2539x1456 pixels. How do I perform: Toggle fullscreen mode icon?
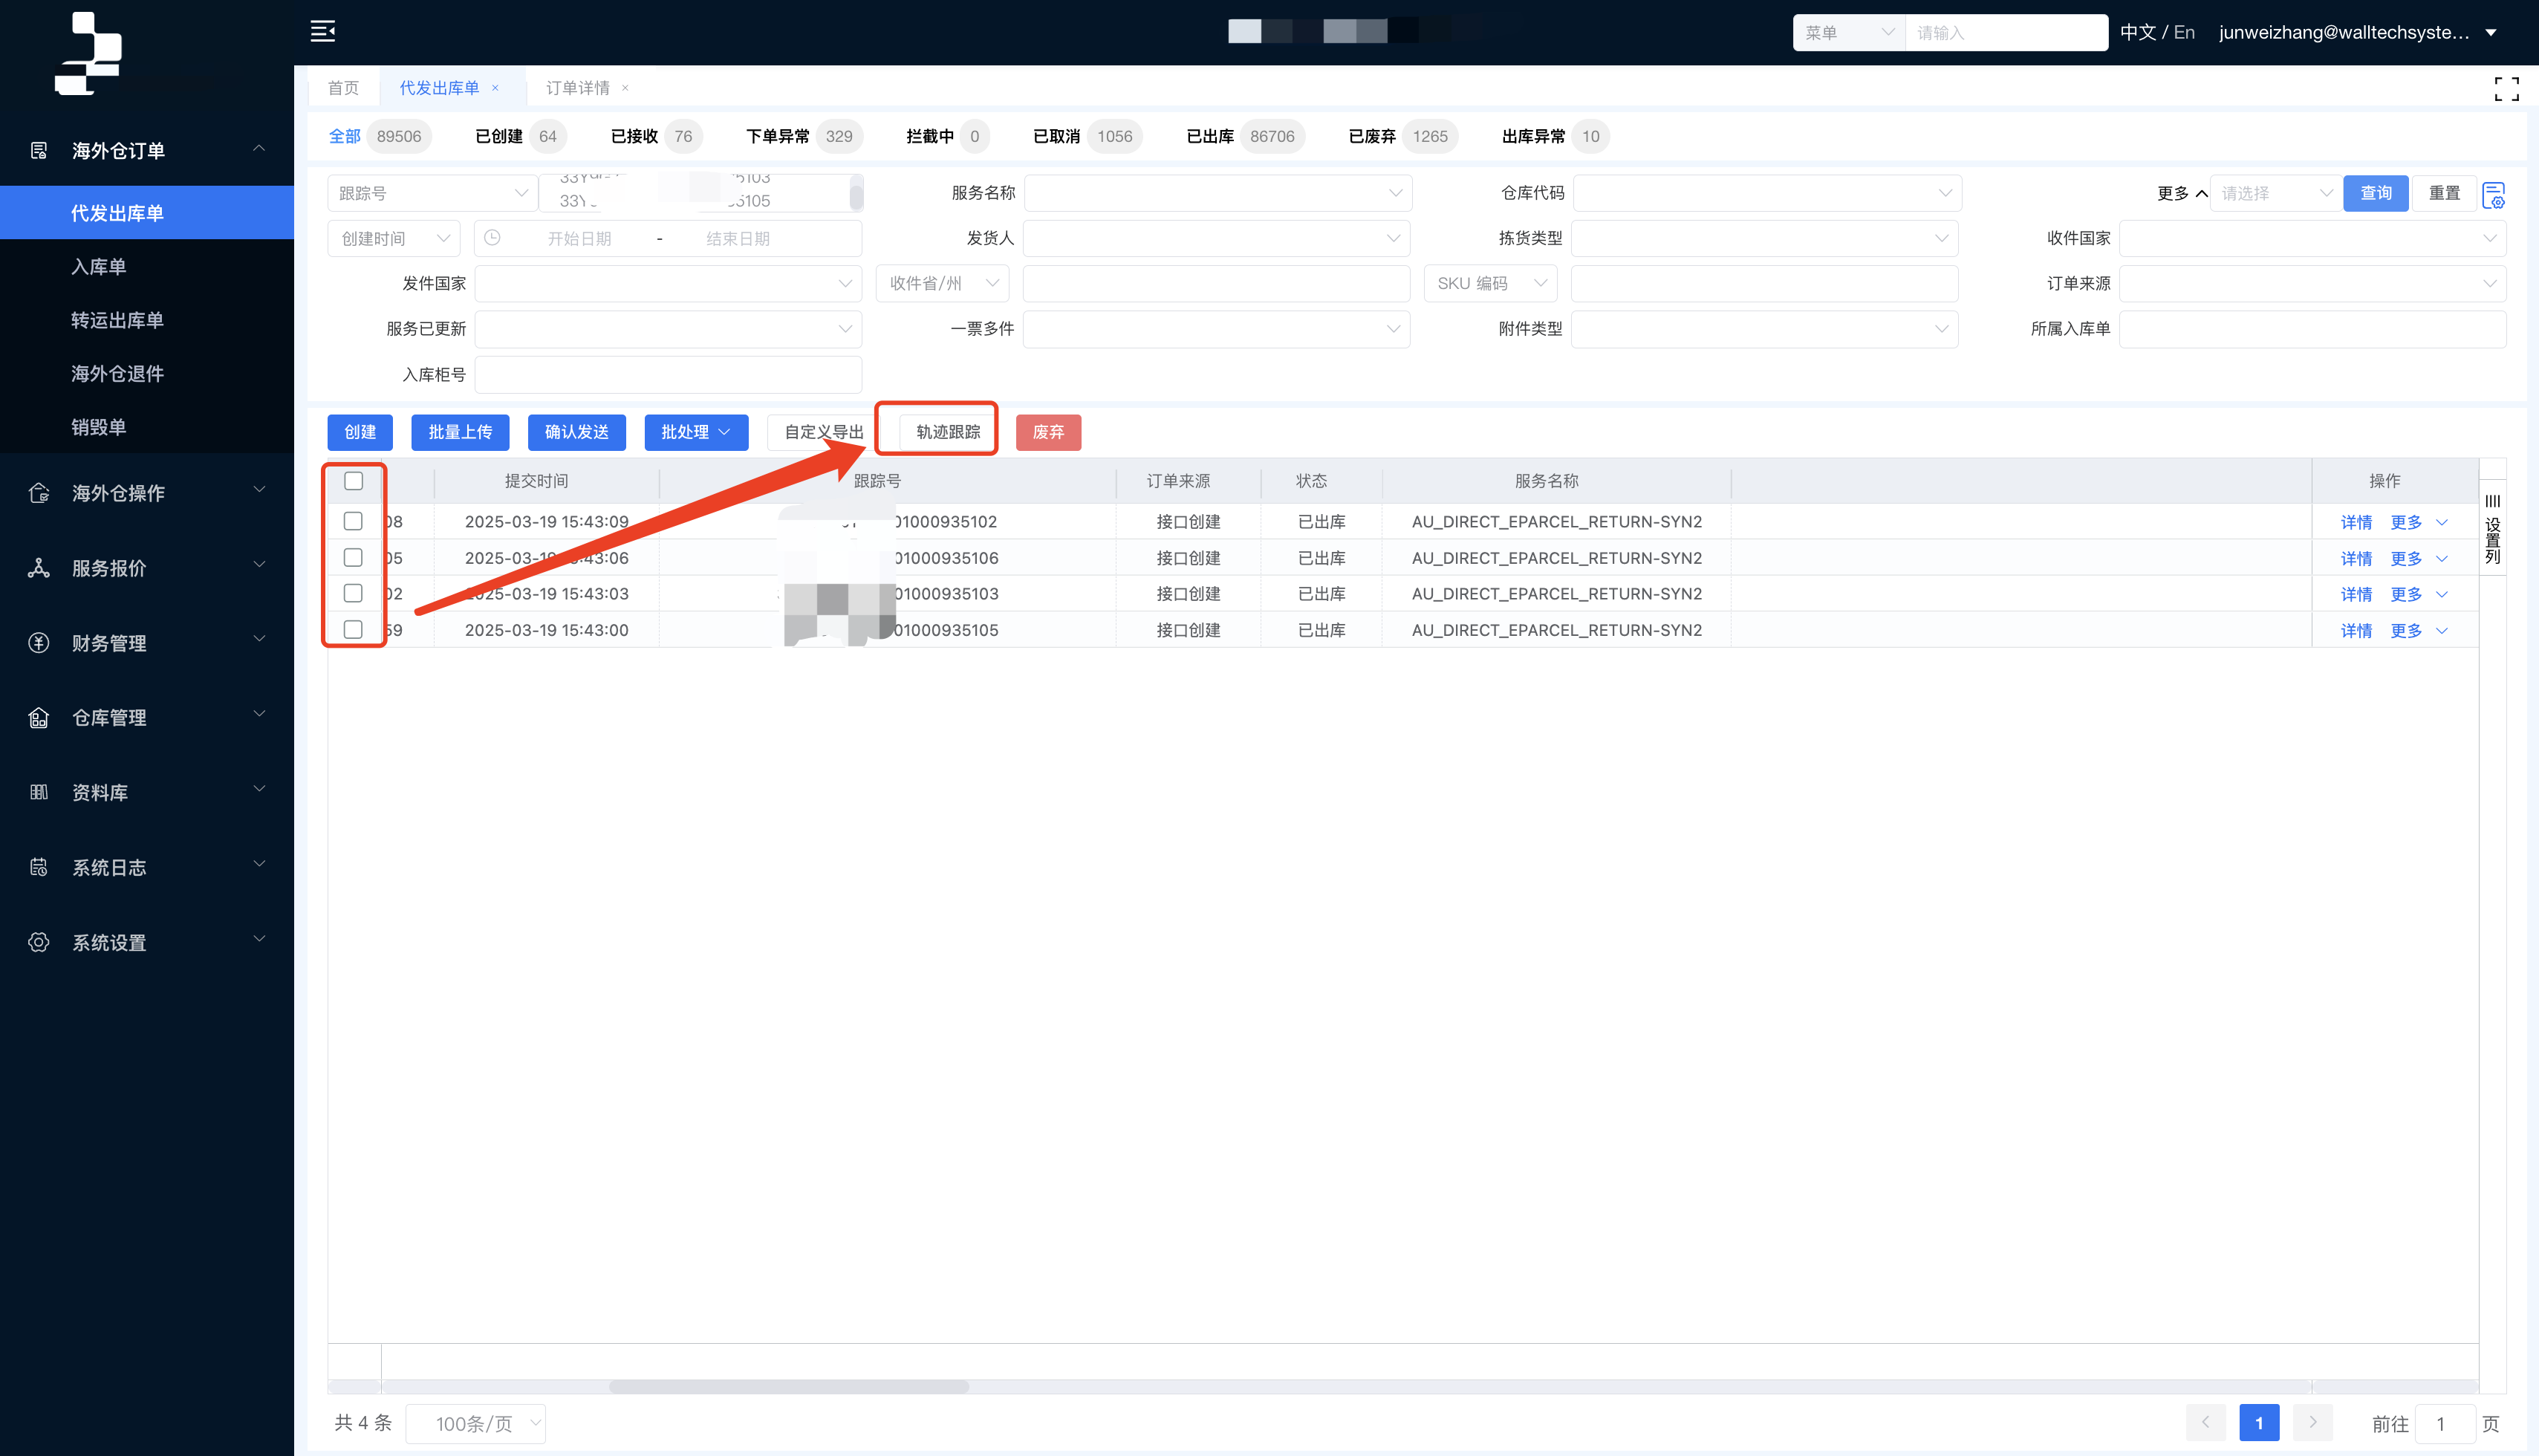(2506, 89)
